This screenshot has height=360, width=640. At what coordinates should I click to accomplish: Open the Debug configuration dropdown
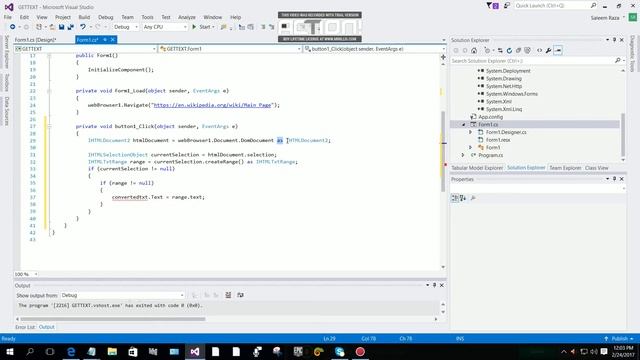click(x=126, y=27)
